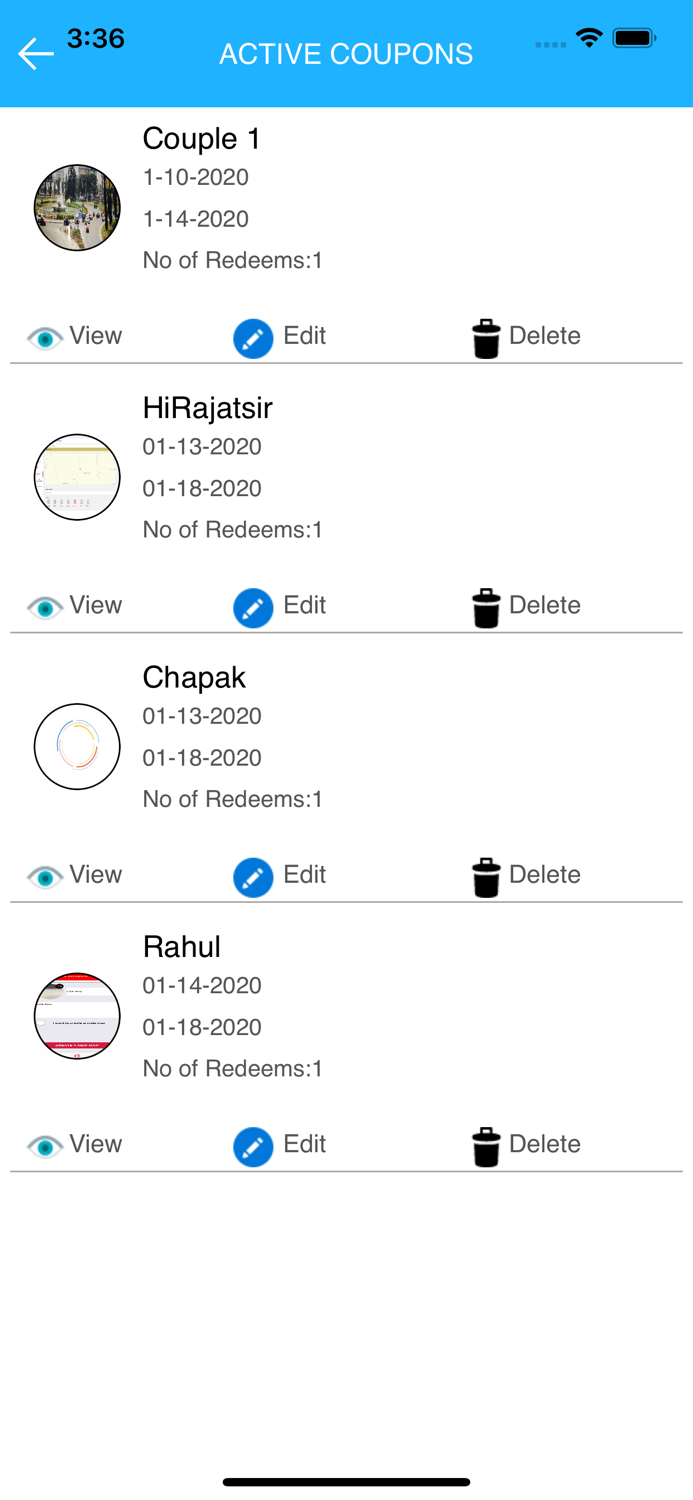This screenshot has width=693, height=1500.
Task: Toggle visibility of the HiRajatsir coupon
Action: (44, 607)
